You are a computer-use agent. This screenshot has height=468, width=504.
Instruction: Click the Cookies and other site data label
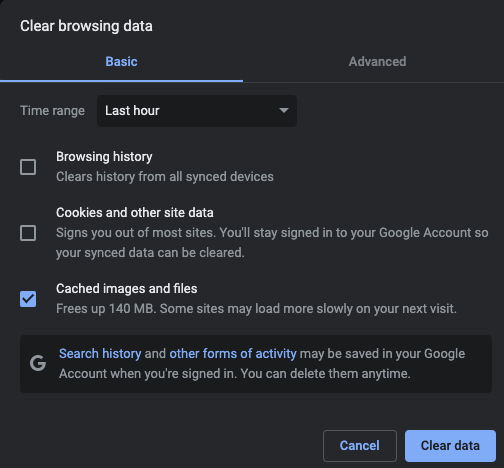coord(135,213)
